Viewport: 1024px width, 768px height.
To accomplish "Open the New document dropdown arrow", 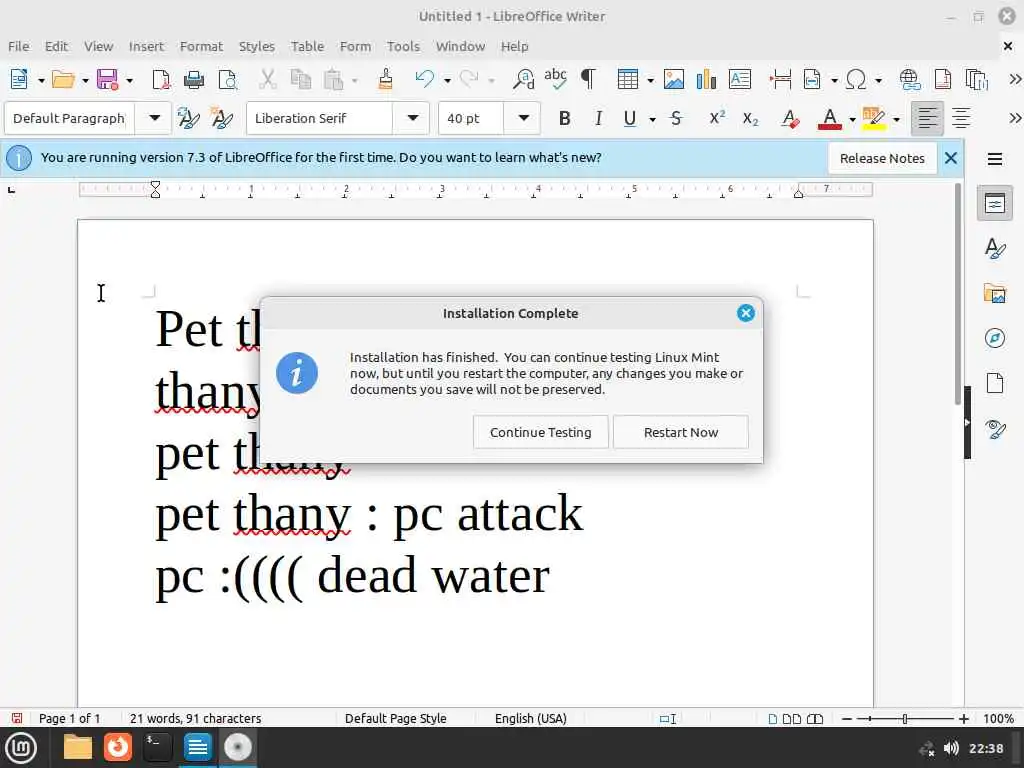I will [x=40, y=80].
